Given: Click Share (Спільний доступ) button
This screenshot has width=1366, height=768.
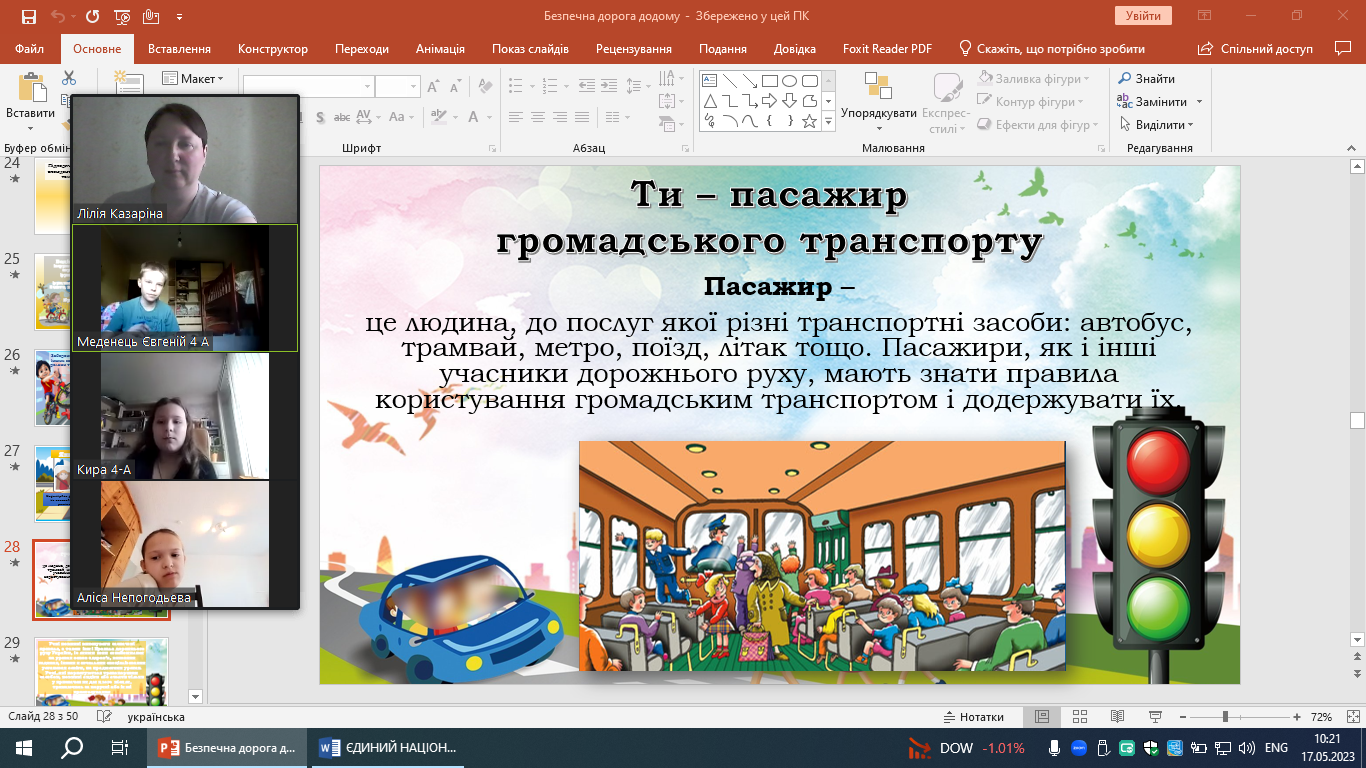Looking at the screenshot, I should [x=1256, y=49].
